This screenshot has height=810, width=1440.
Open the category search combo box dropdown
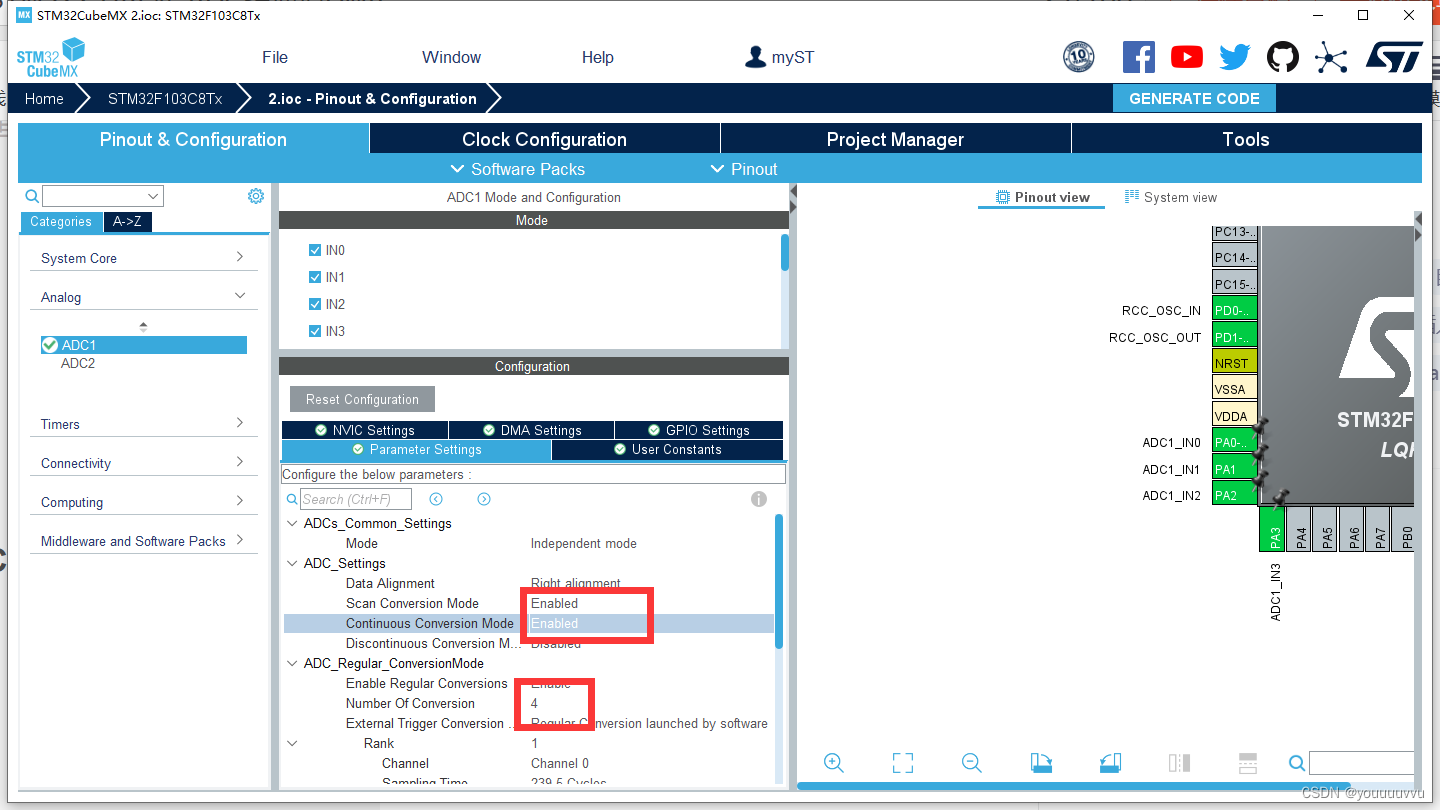153,196
